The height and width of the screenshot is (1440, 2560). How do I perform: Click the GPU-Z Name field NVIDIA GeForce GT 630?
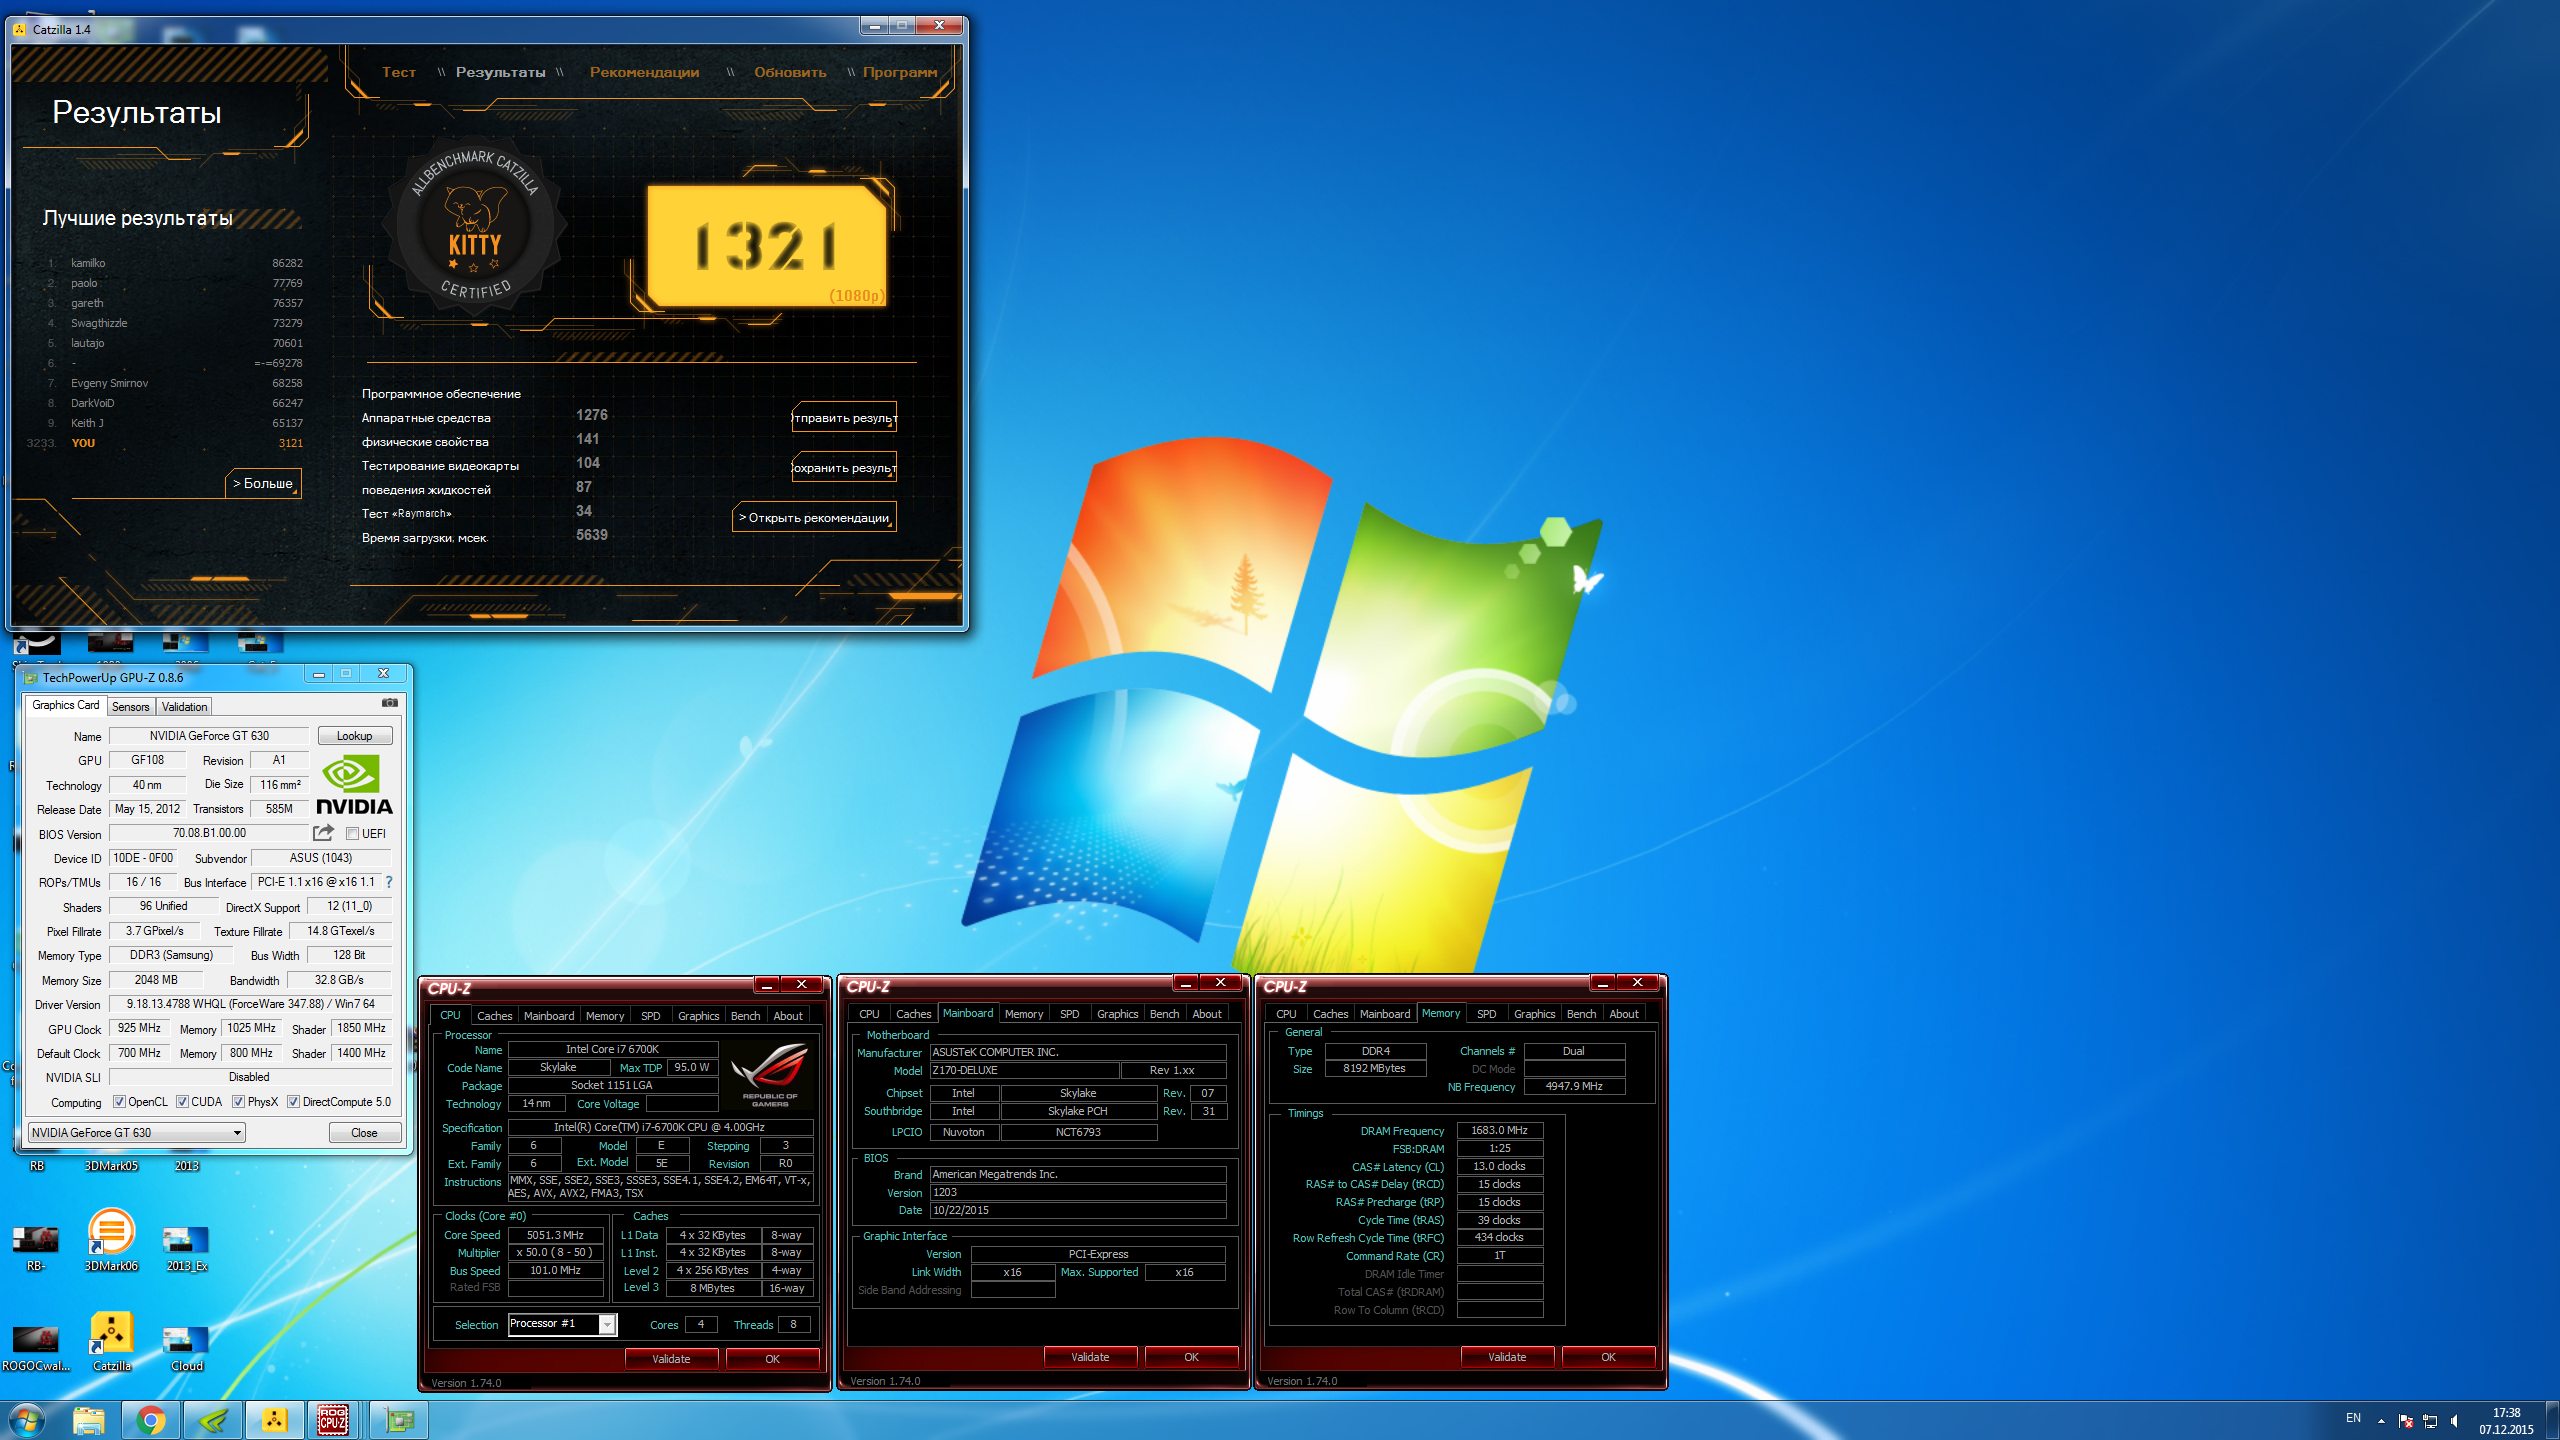(x=209, y=736)
